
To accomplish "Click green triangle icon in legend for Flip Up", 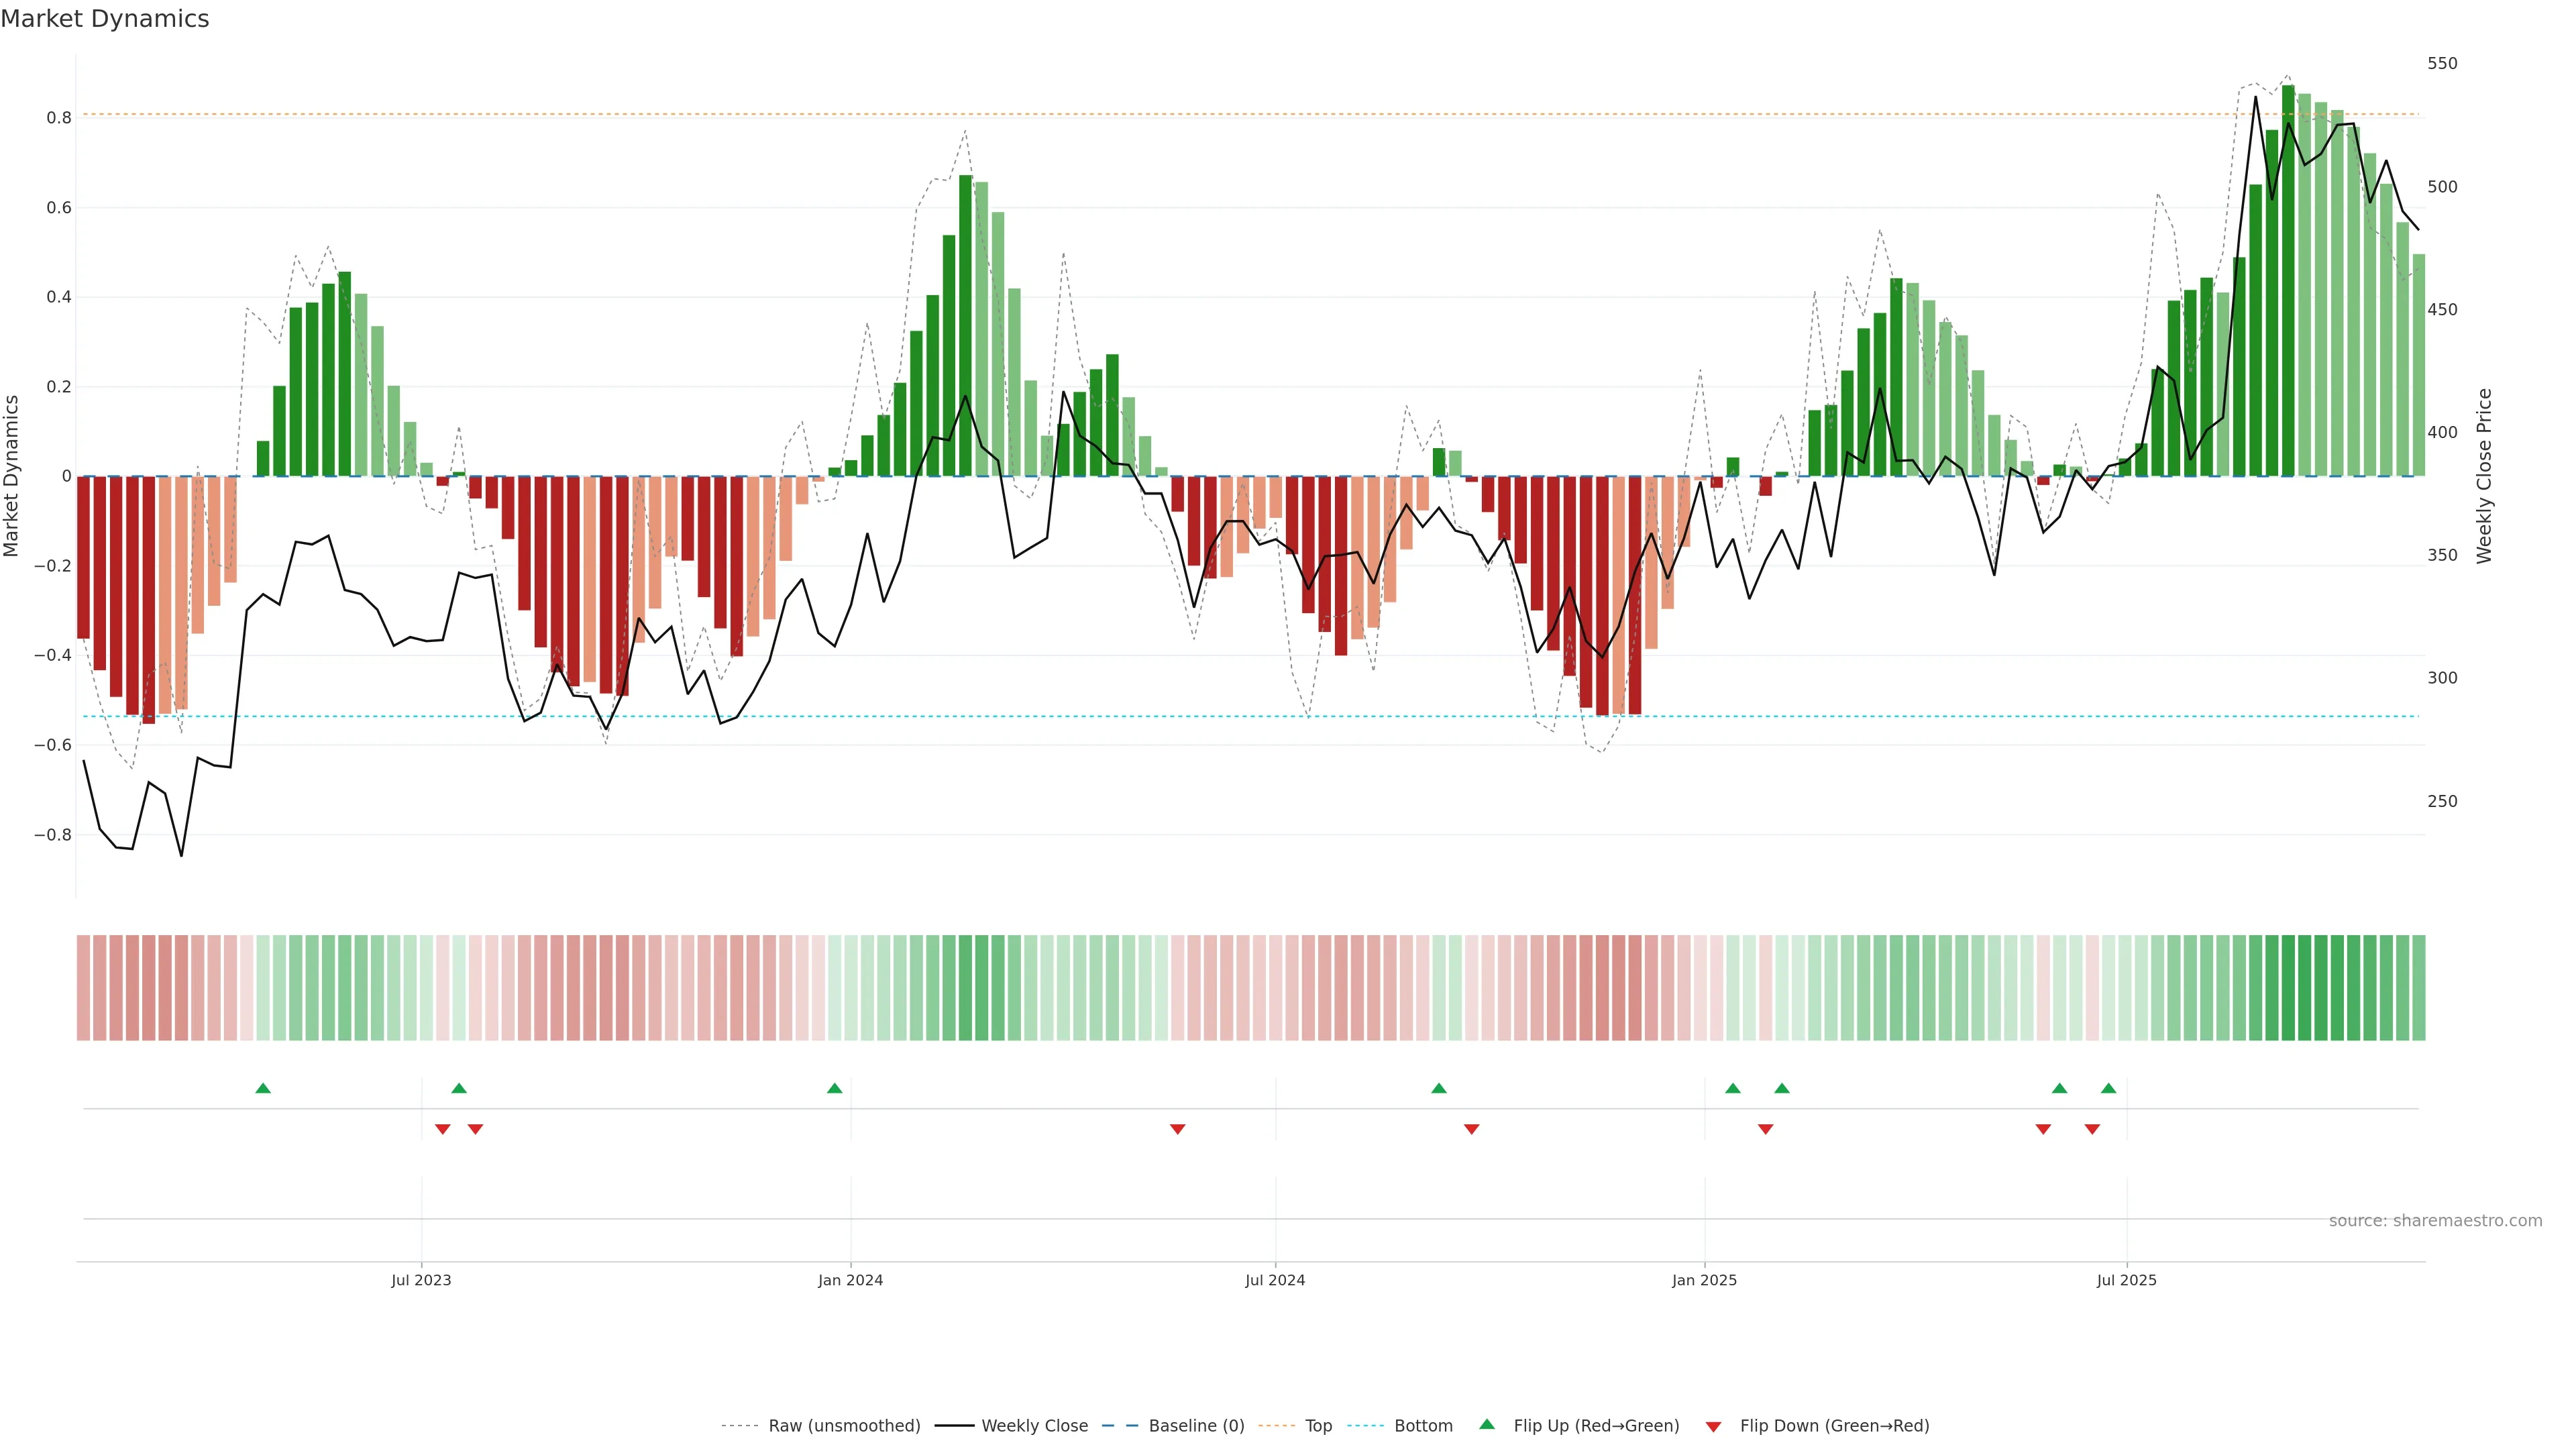I will tap(1487, 1424).
